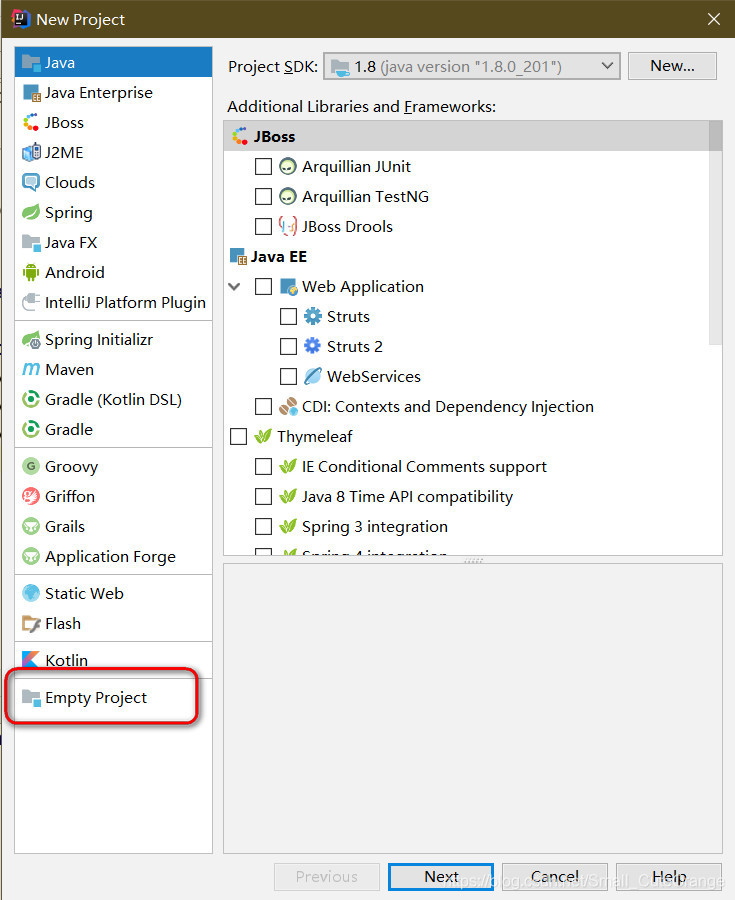
Task: Tick the WebServices checkbox
Action: pyautogui.click(x=288, y=377)
